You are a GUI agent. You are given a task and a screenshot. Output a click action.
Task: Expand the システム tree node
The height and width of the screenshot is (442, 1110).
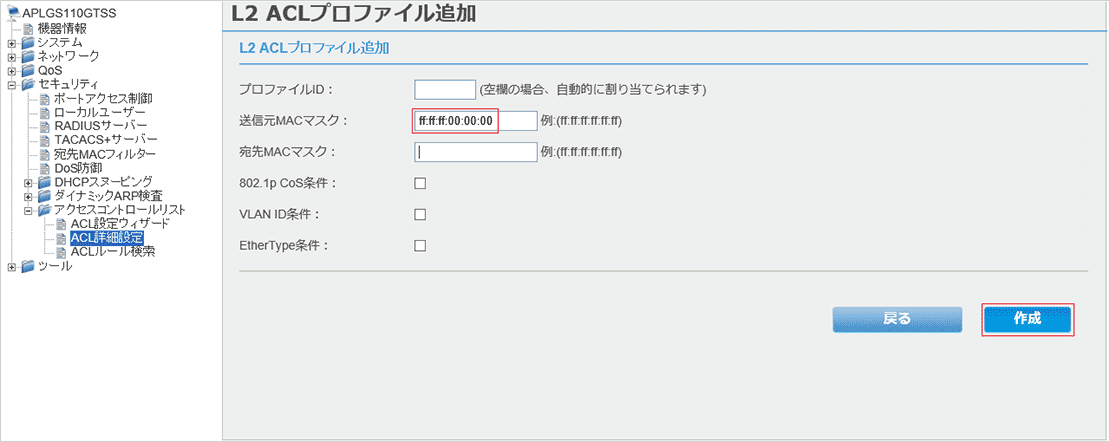click(11, 43)
